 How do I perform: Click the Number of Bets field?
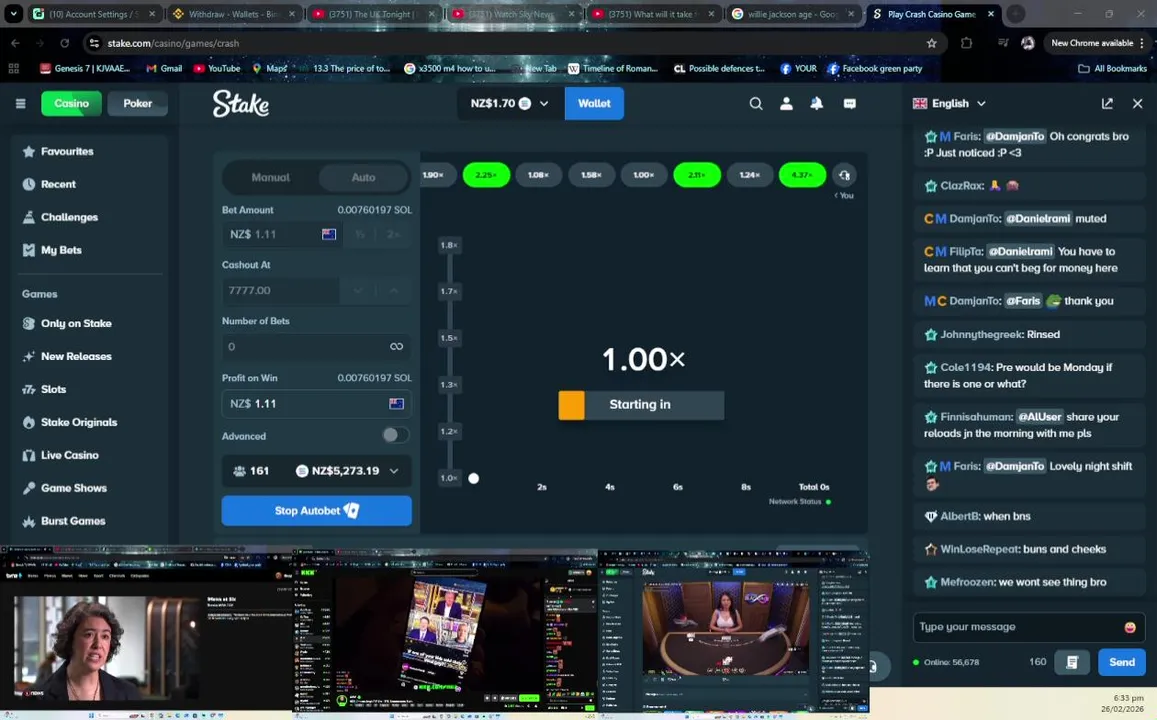pos(317,346)
